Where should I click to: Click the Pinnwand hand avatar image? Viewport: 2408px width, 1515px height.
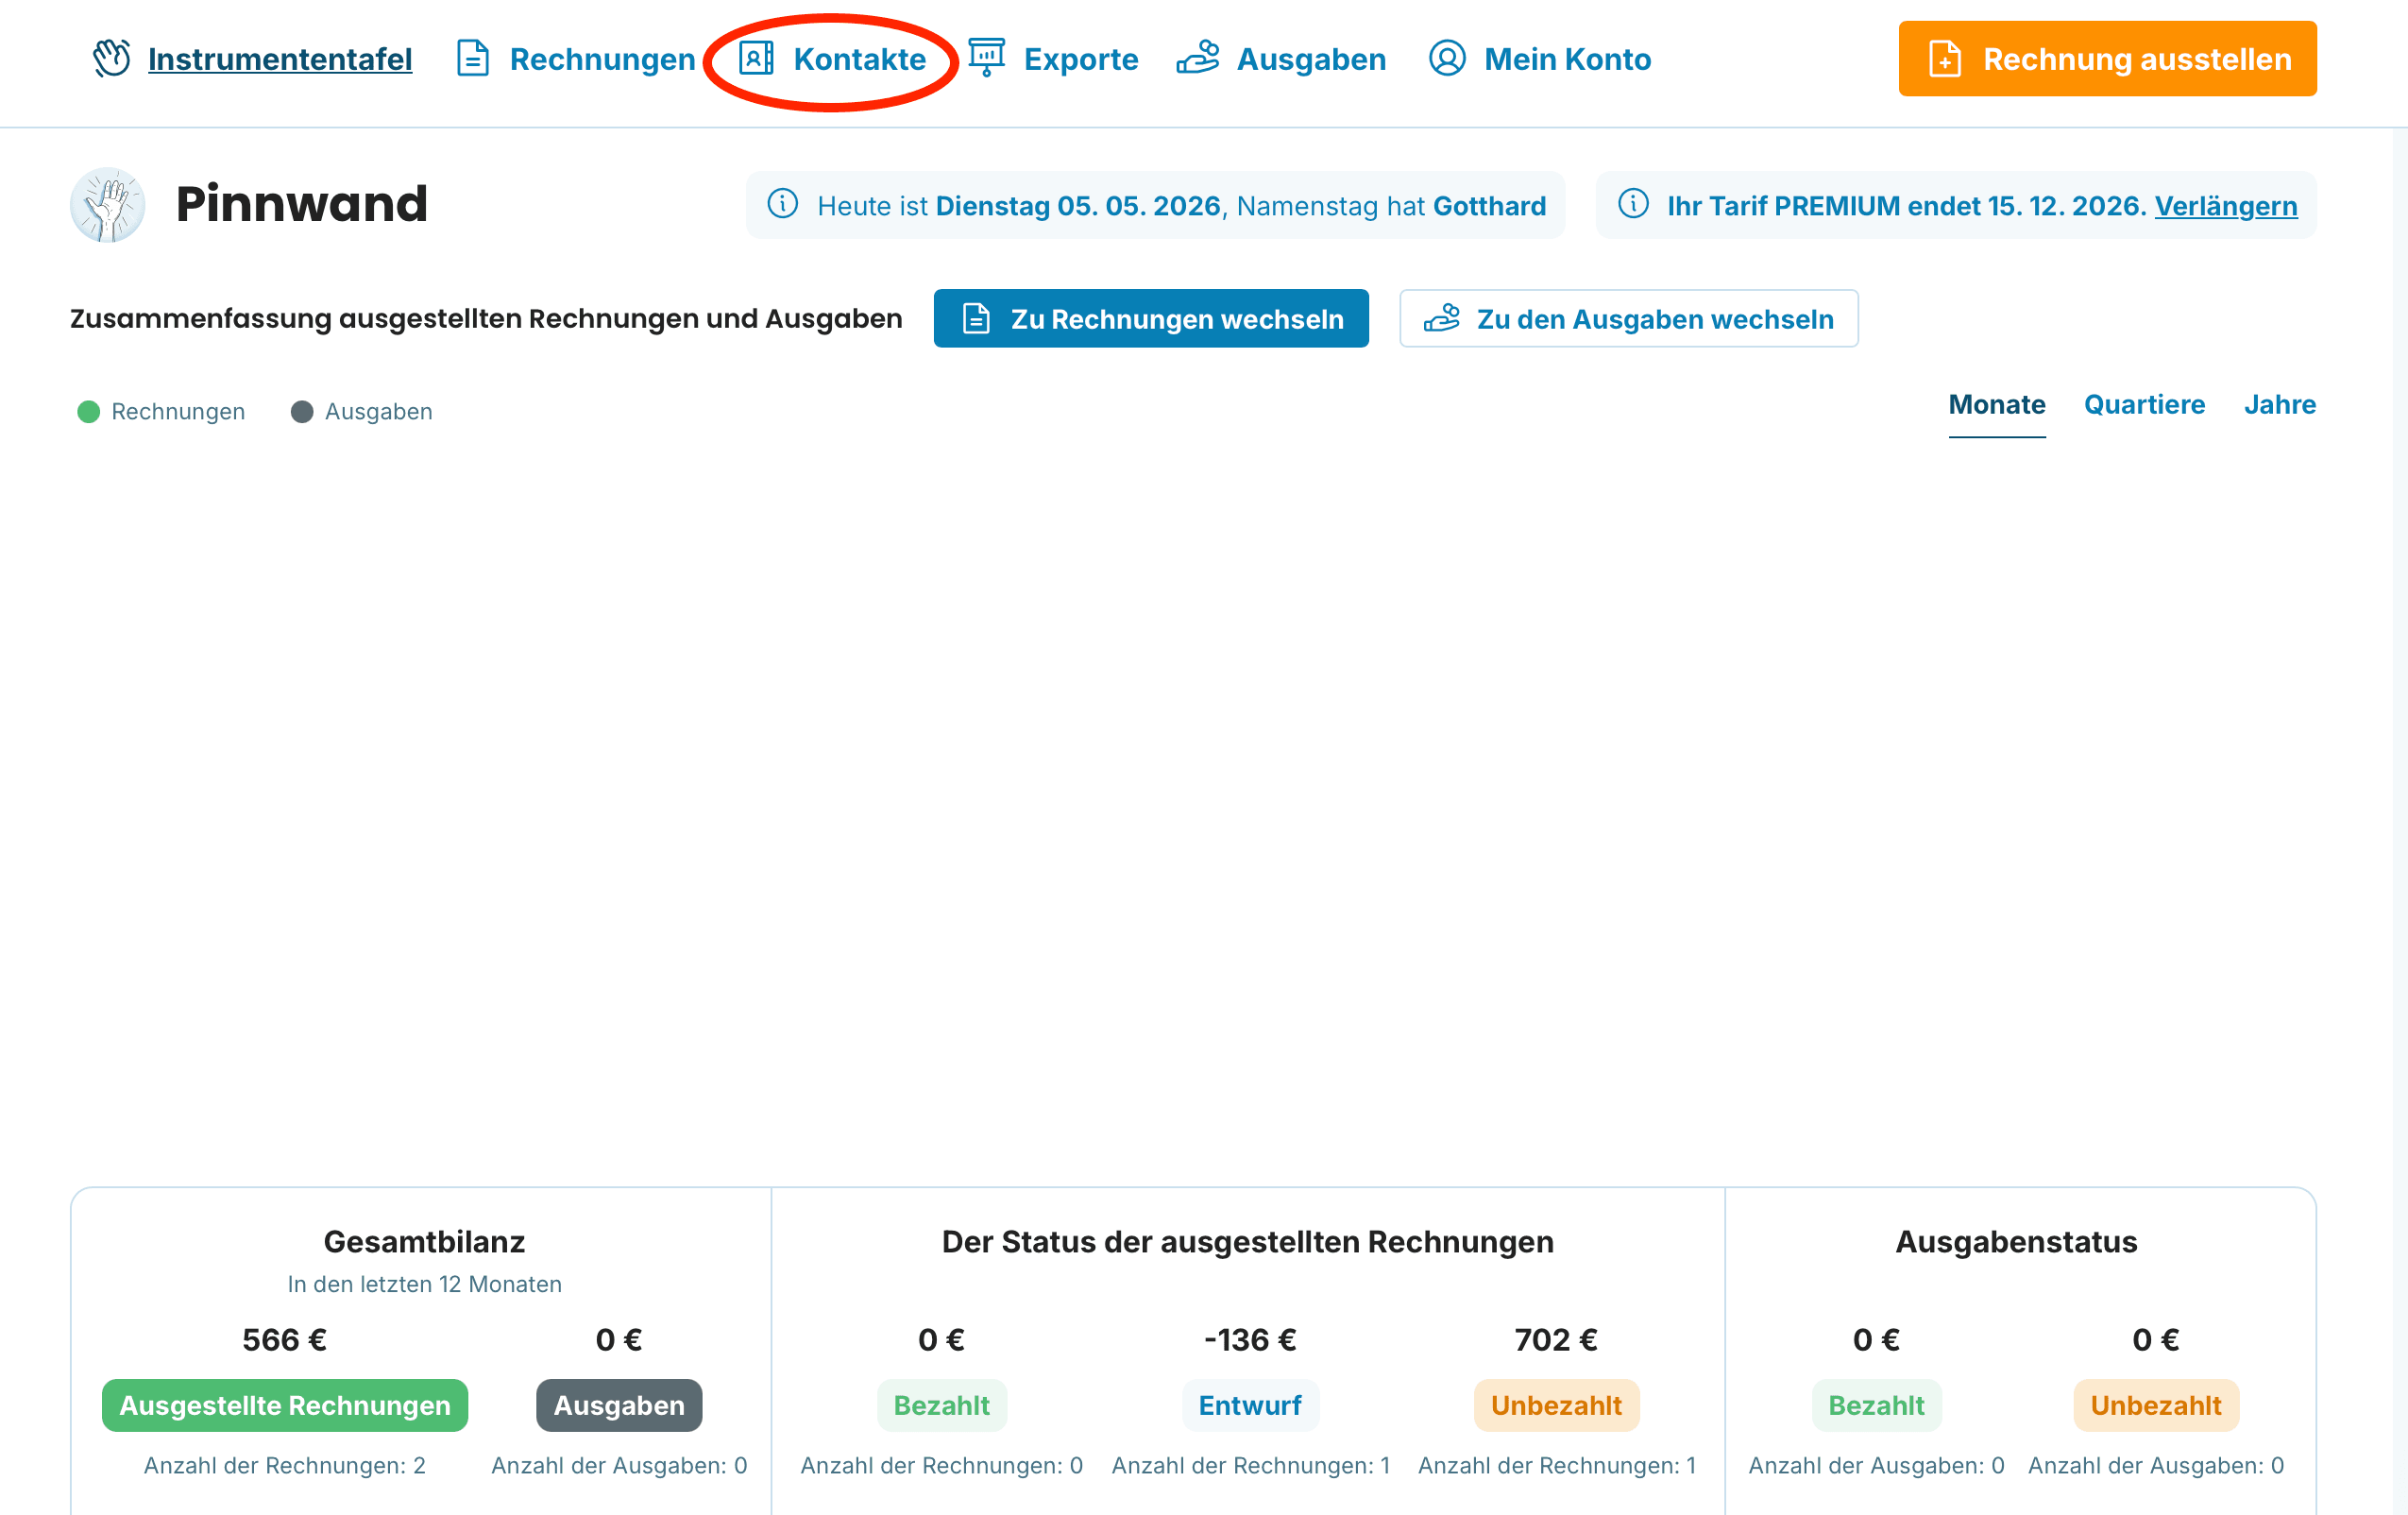coord(108,205)
